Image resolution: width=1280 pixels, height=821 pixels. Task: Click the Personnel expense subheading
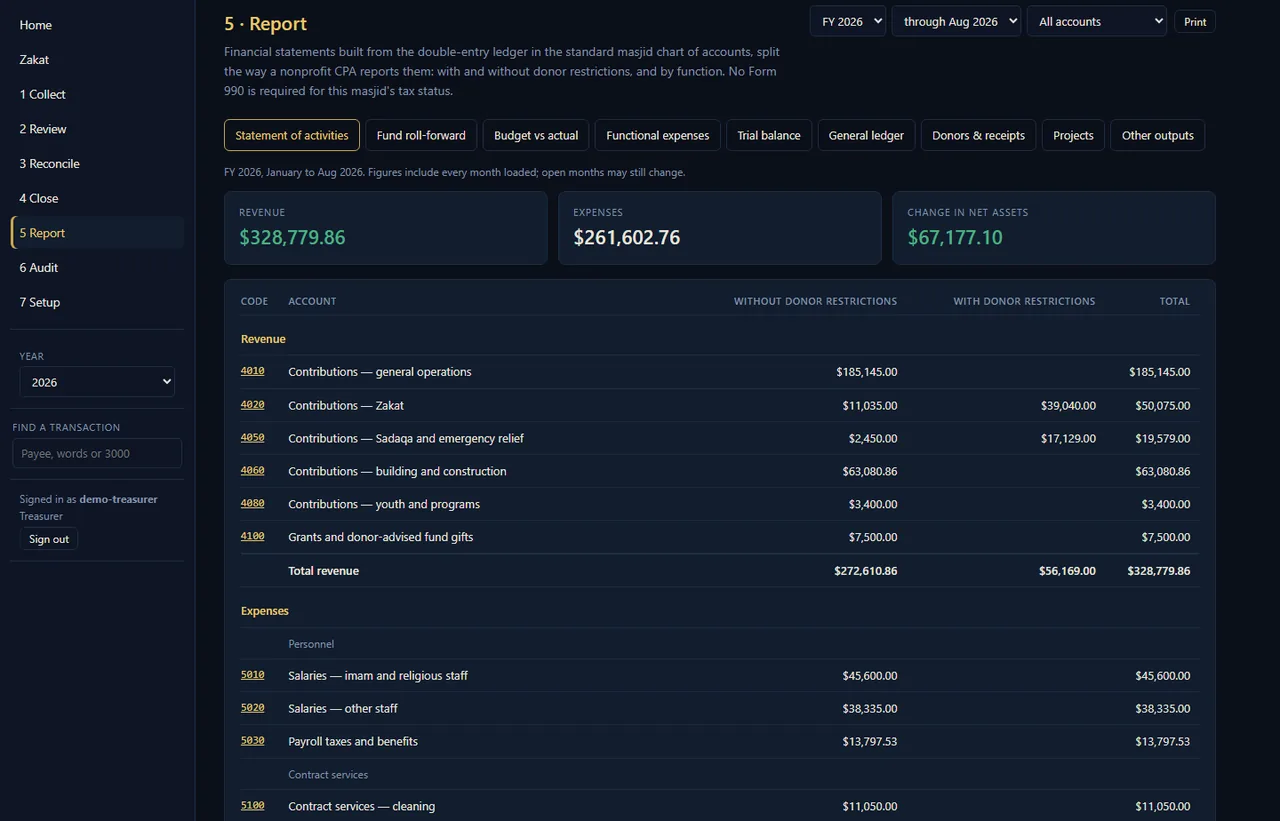pyautogui.click(x=311, y=644)
